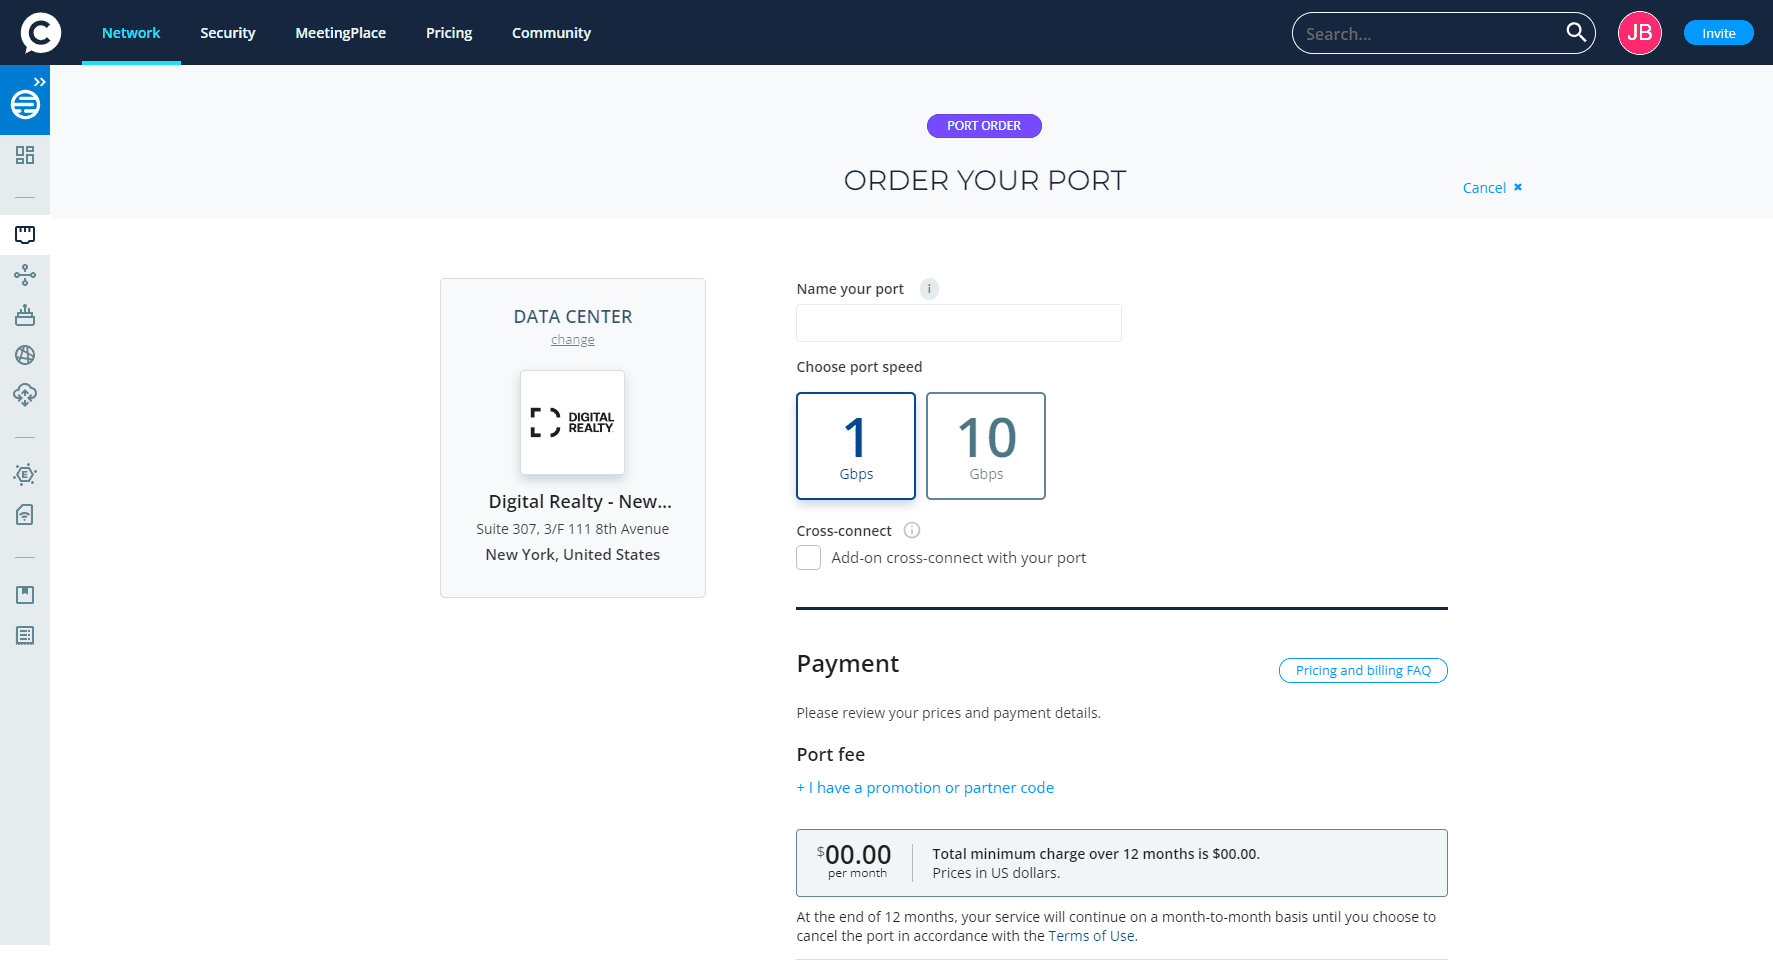Click the search magnifier icon
Image resolution: width=1773 pixels, height=969 pixels.
pos(1575,33)
